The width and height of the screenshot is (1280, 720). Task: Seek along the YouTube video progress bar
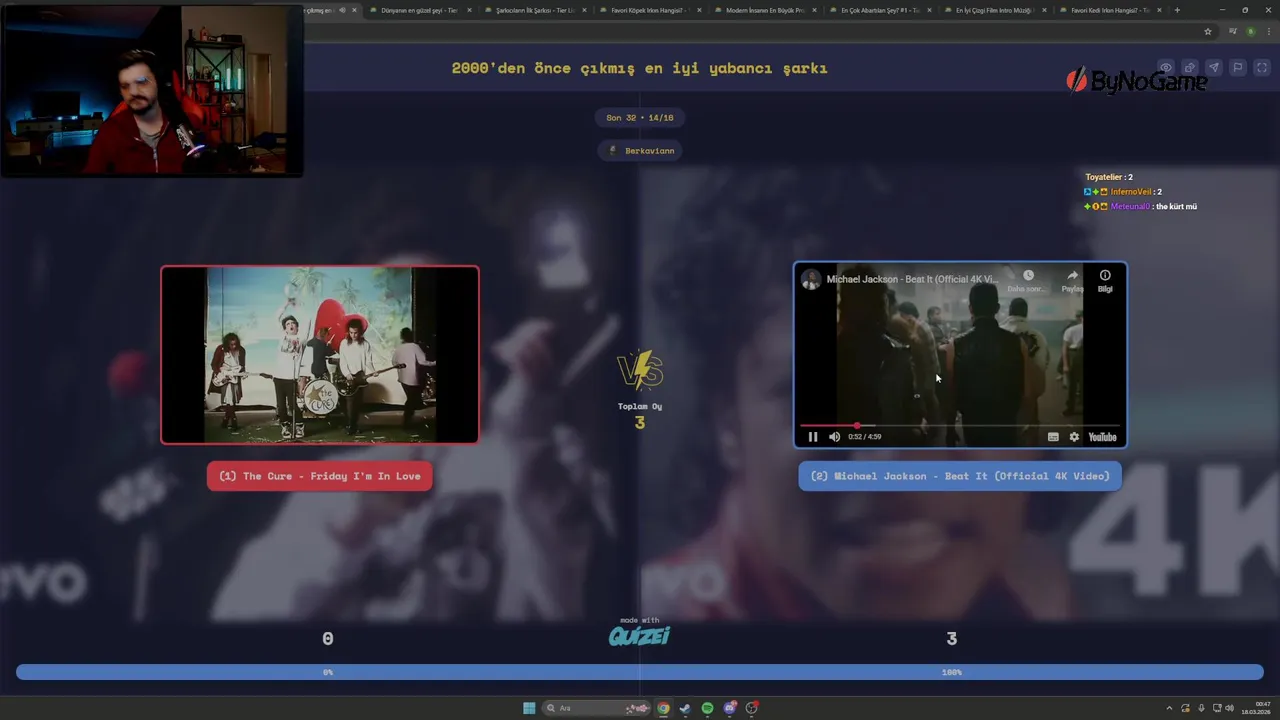[959, 425]
